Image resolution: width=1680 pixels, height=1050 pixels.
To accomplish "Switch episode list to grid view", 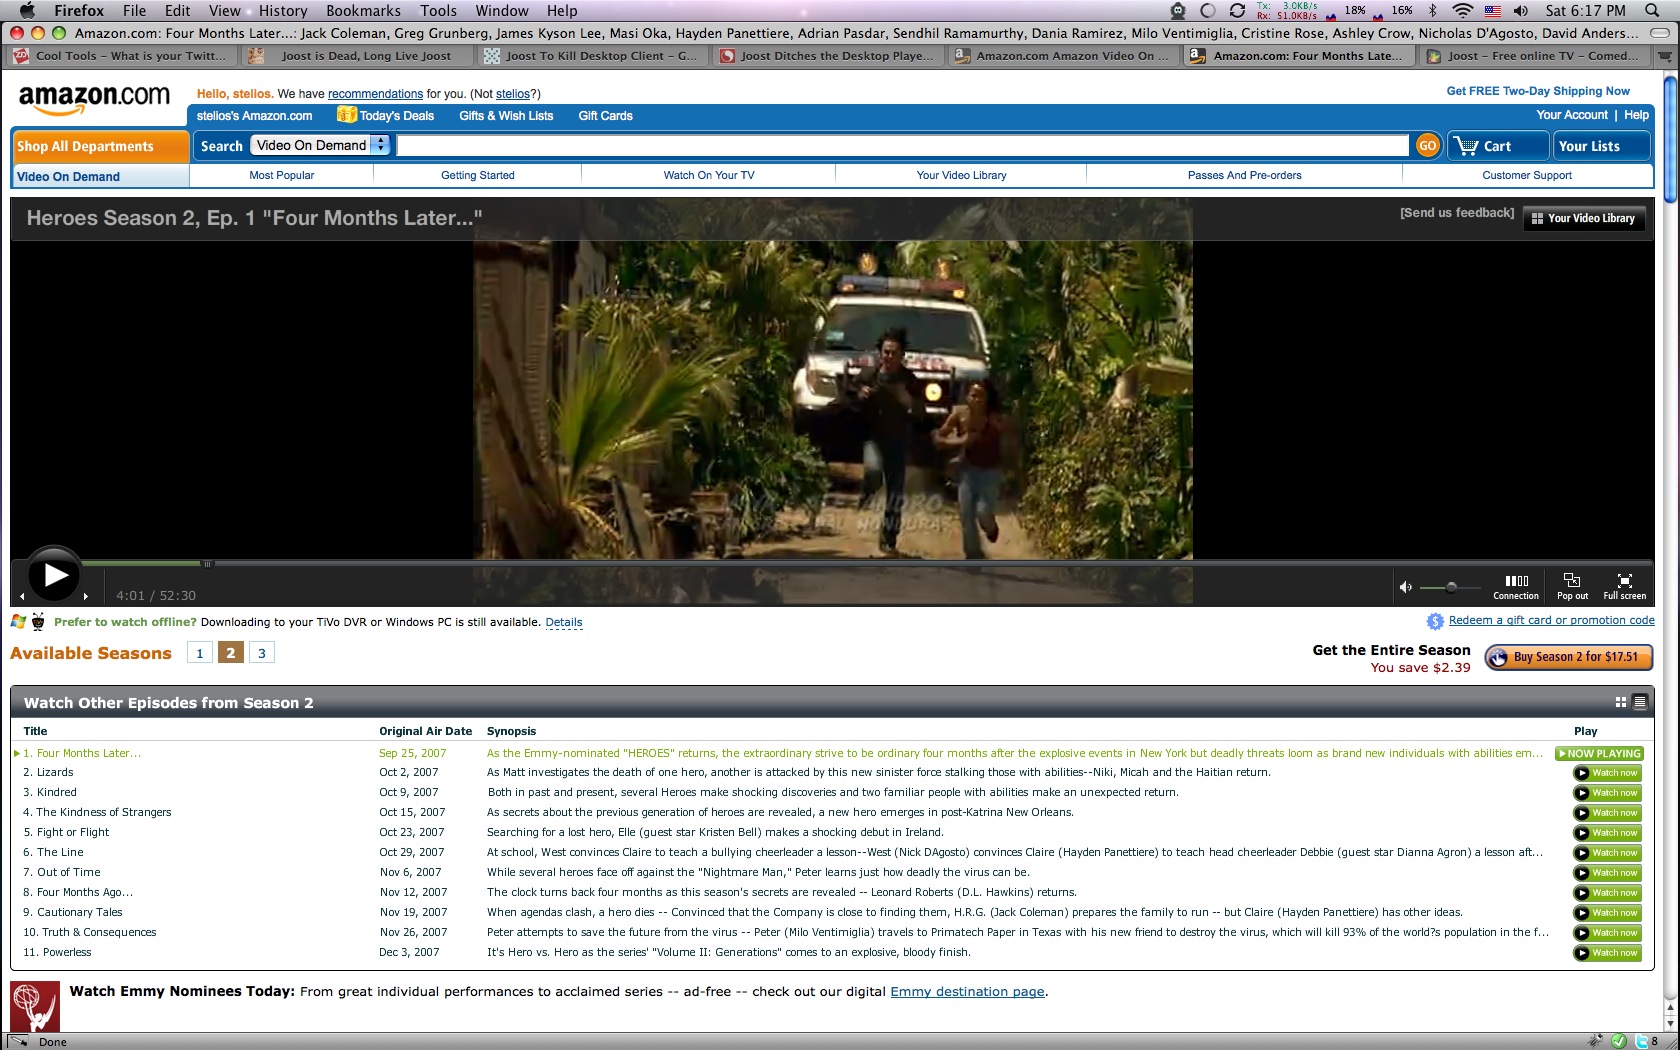I will point(1621,703).
